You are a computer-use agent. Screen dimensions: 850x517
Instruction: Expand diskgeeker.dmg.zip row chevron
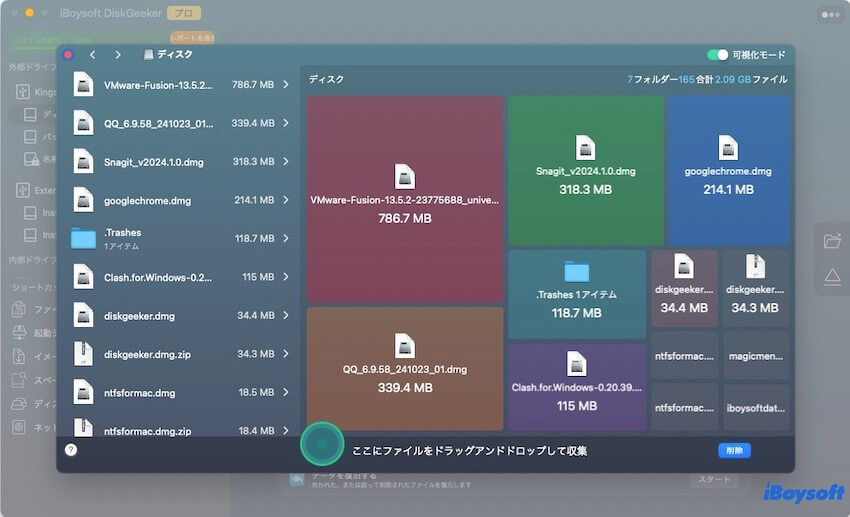(x=286, y=354)
